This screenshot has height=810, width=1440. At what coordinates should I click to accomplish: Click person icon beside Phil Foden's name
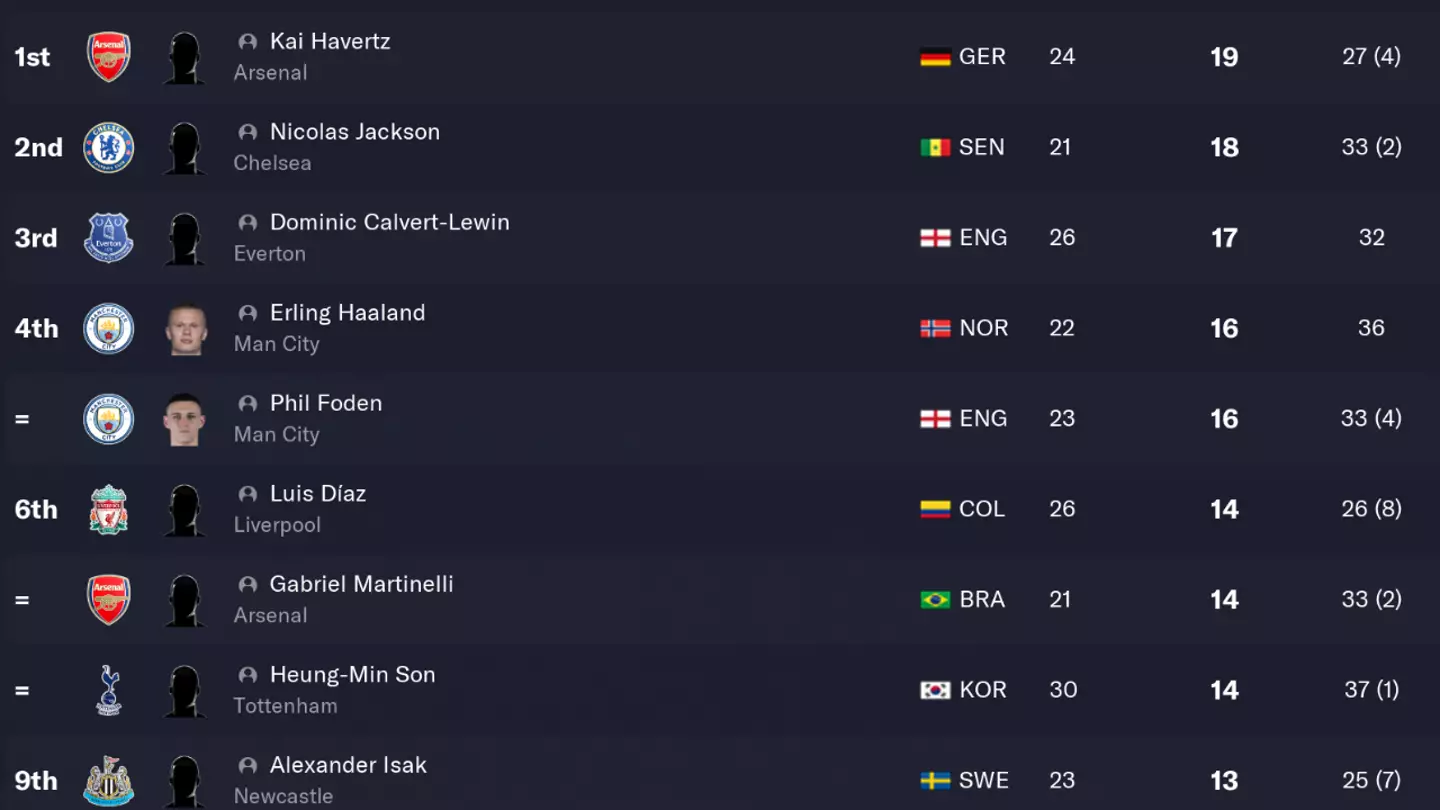(248, 404)
